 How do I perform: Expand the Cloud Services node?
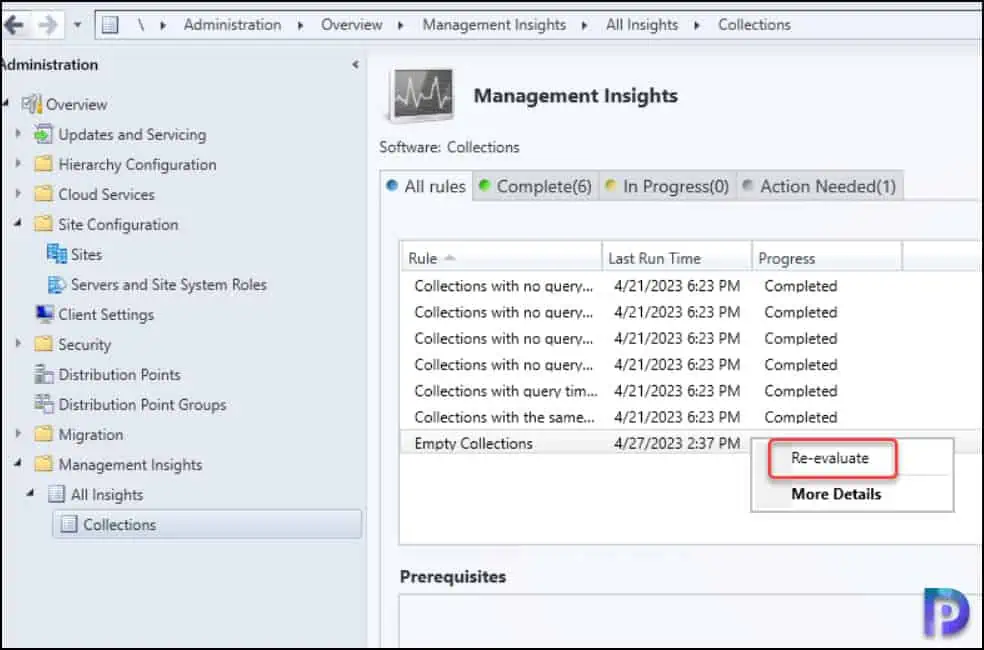(x=18, y=194)
